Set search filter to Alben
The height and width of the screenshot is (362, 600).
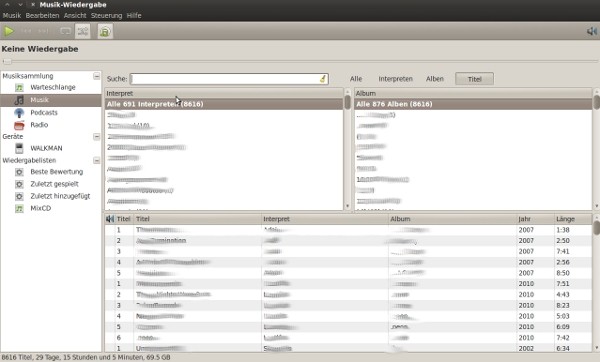(435, 79)
